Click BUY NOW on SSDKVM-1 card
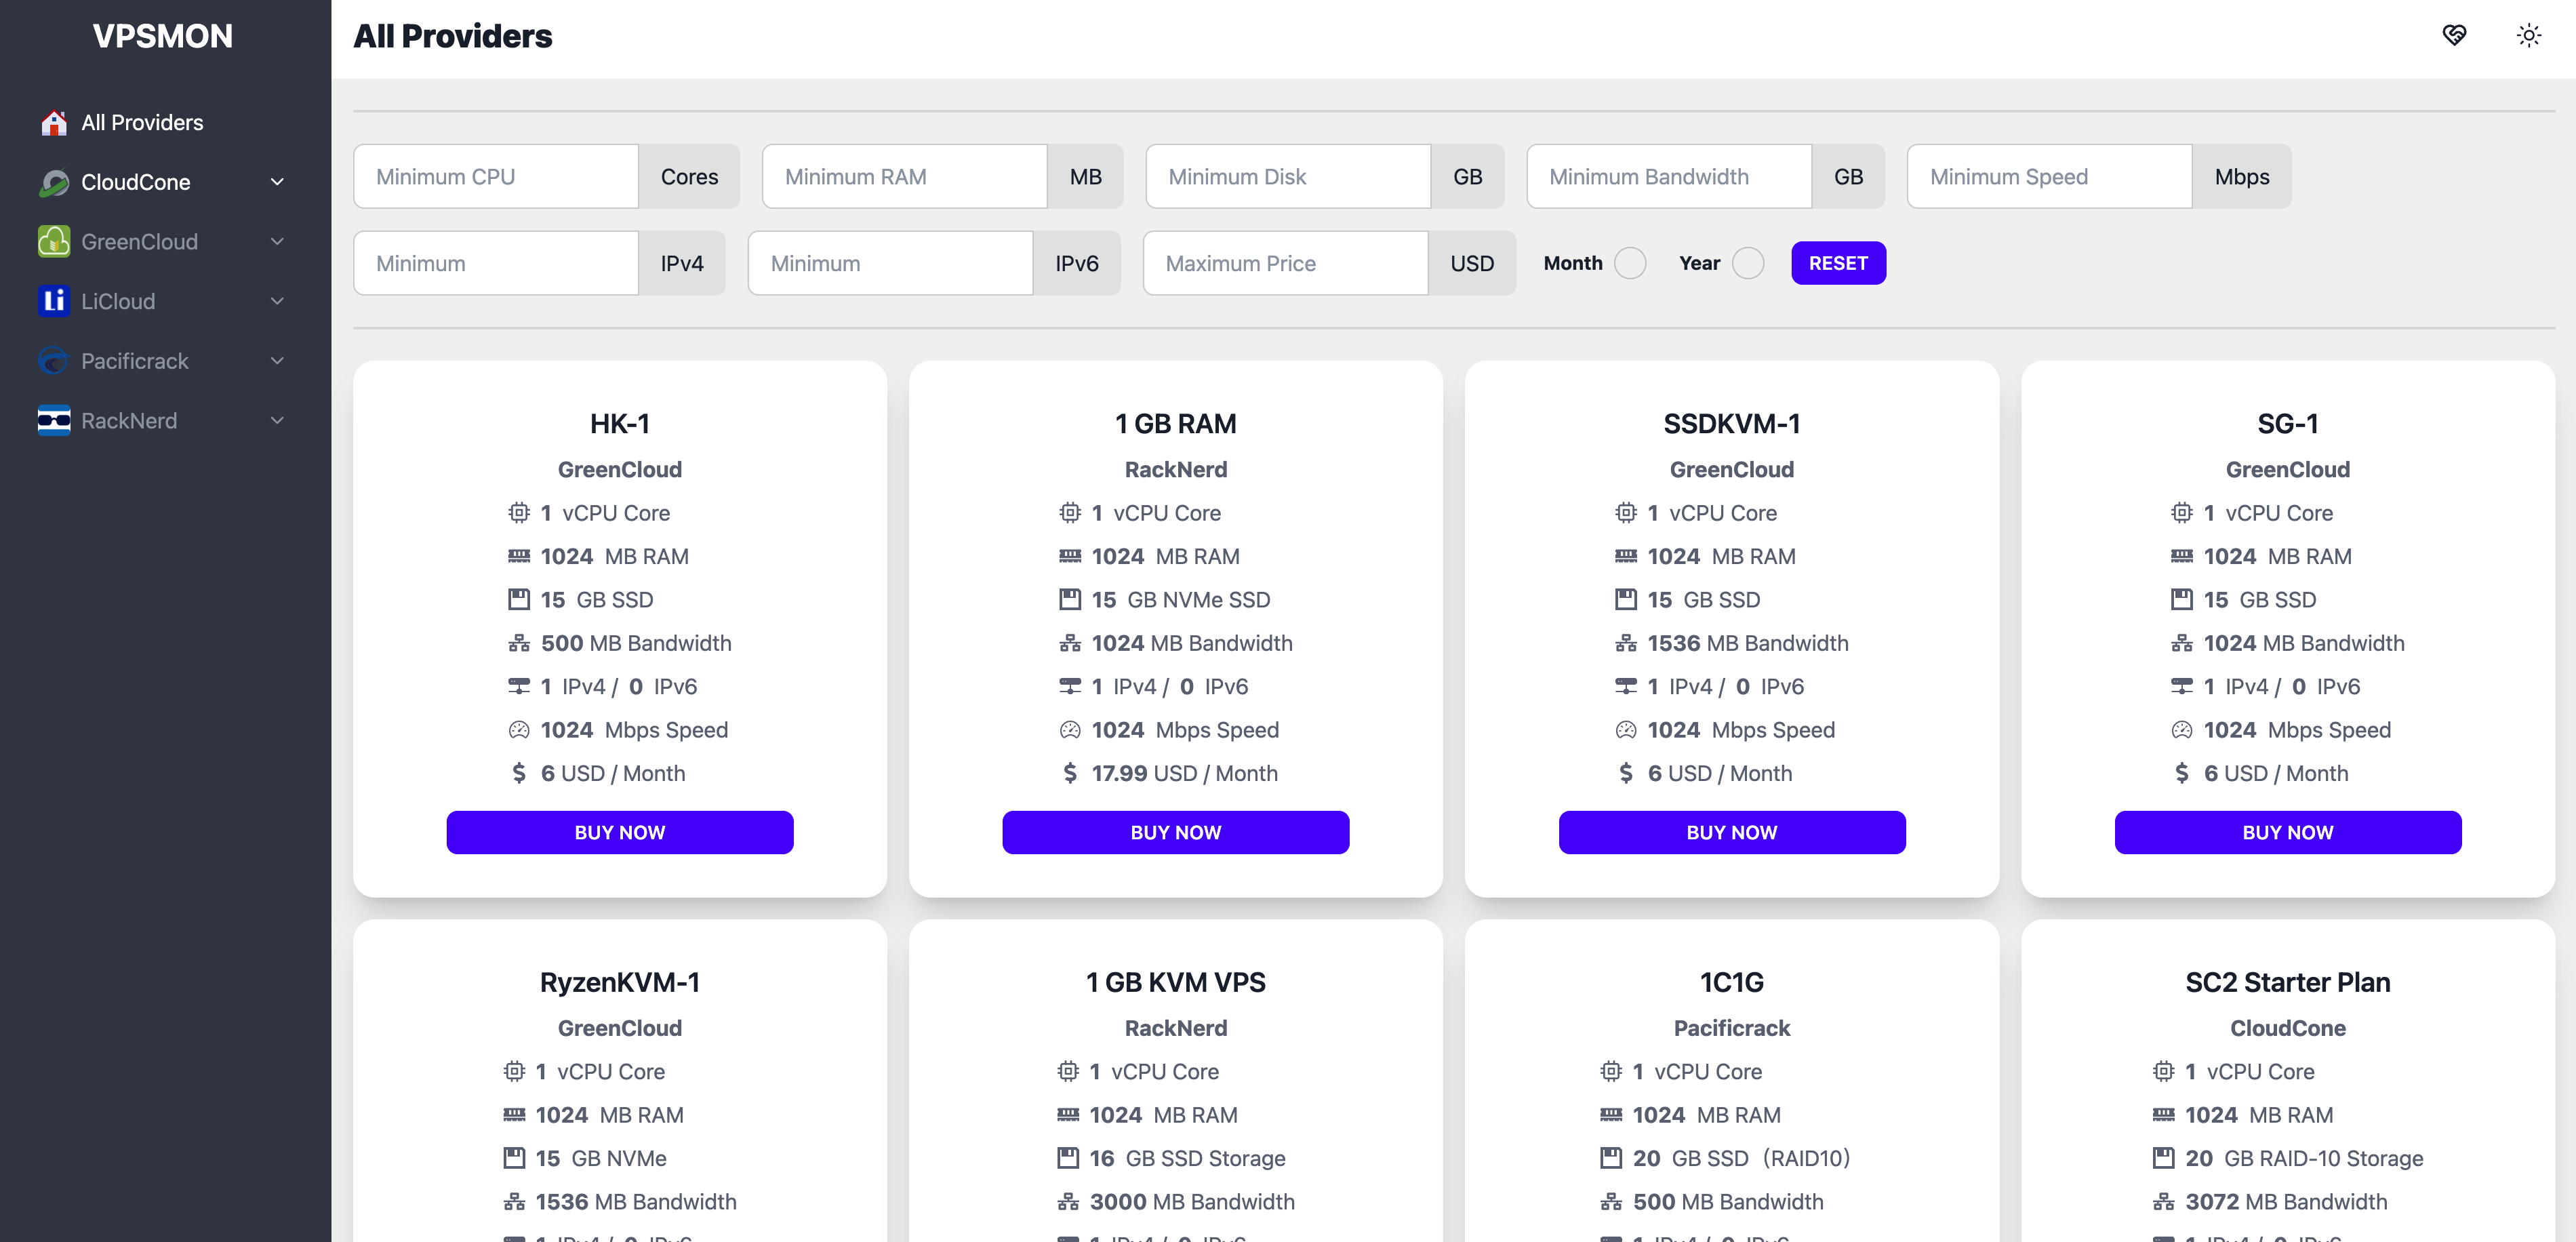Image resolution: width=2576 pixels, height=1242 pixels. pos(1732,832)
